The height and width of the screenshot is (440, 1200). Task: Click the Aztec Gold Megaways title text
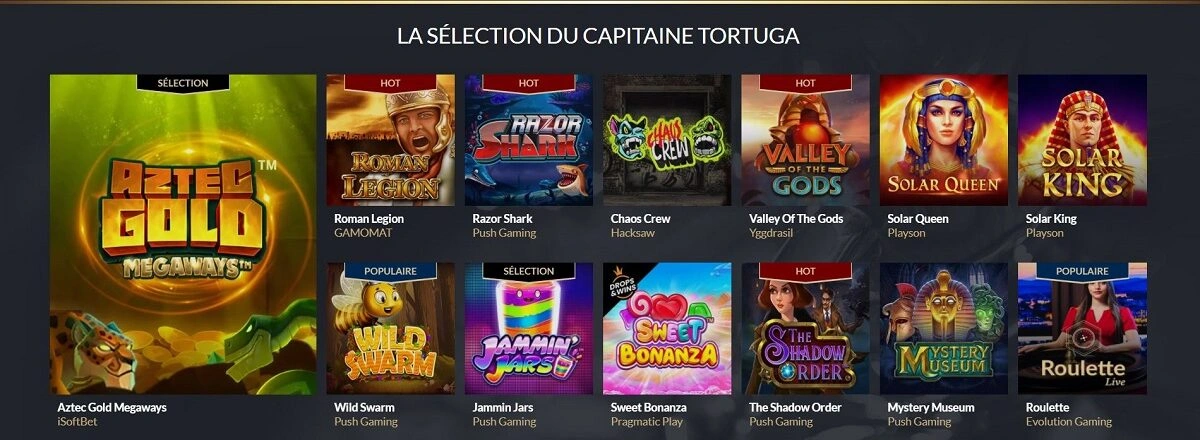point(112,408)
